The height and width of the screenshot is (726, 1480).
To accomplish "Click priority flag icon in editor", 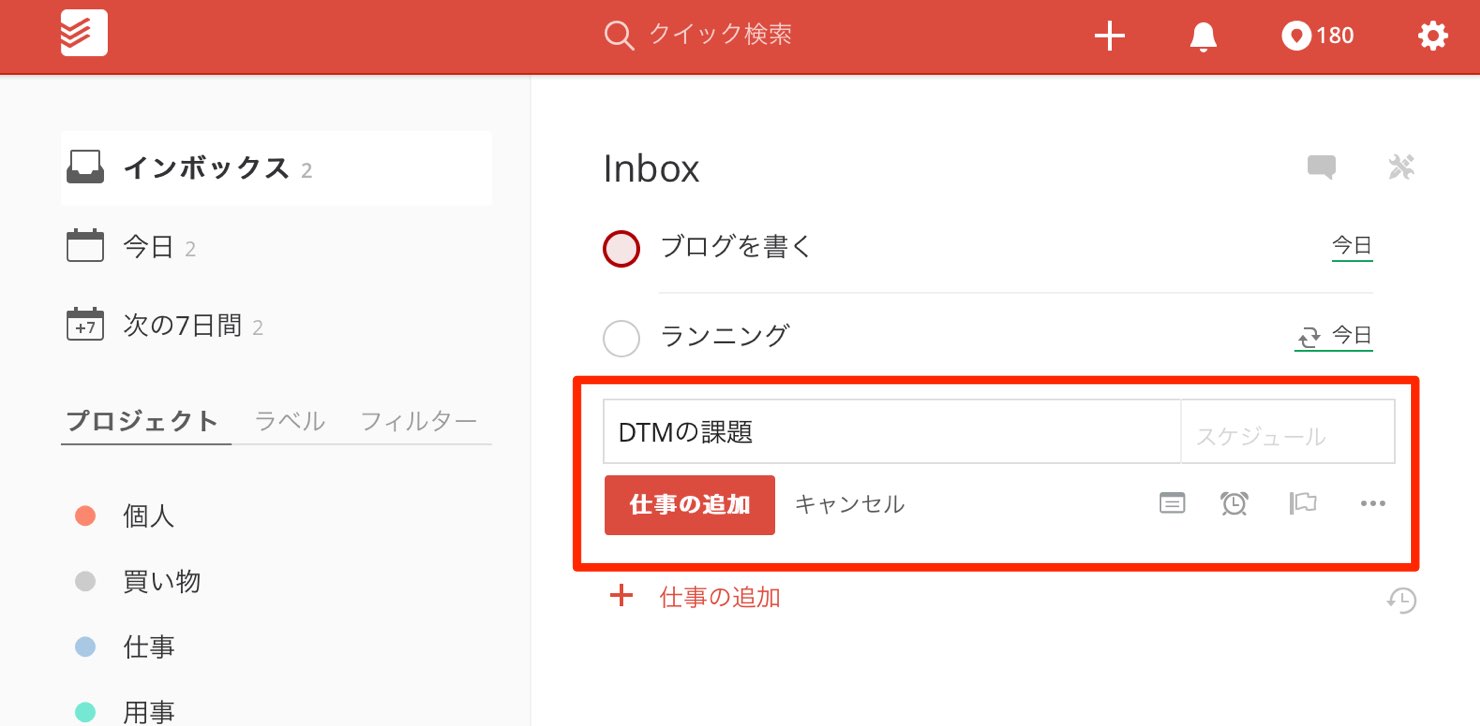I will 1302,503.
